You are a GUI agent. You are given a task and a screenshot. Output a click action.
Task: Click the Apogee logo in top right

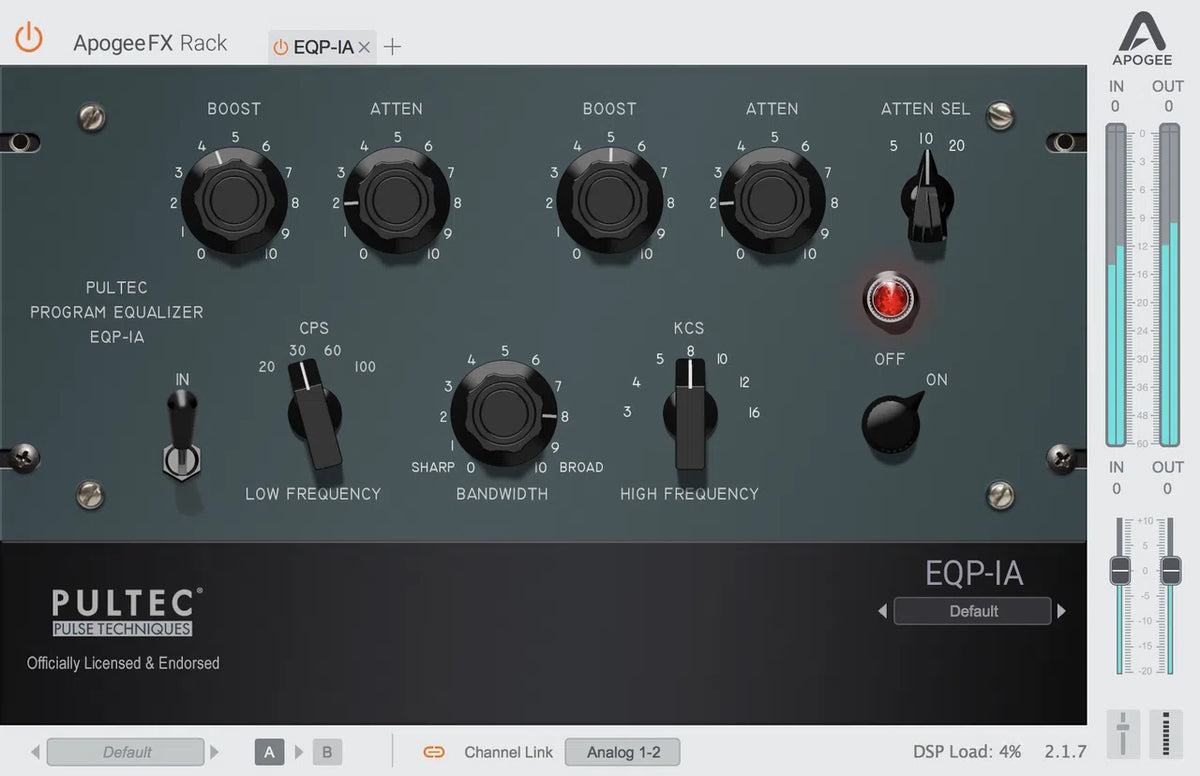(1141, 33)
